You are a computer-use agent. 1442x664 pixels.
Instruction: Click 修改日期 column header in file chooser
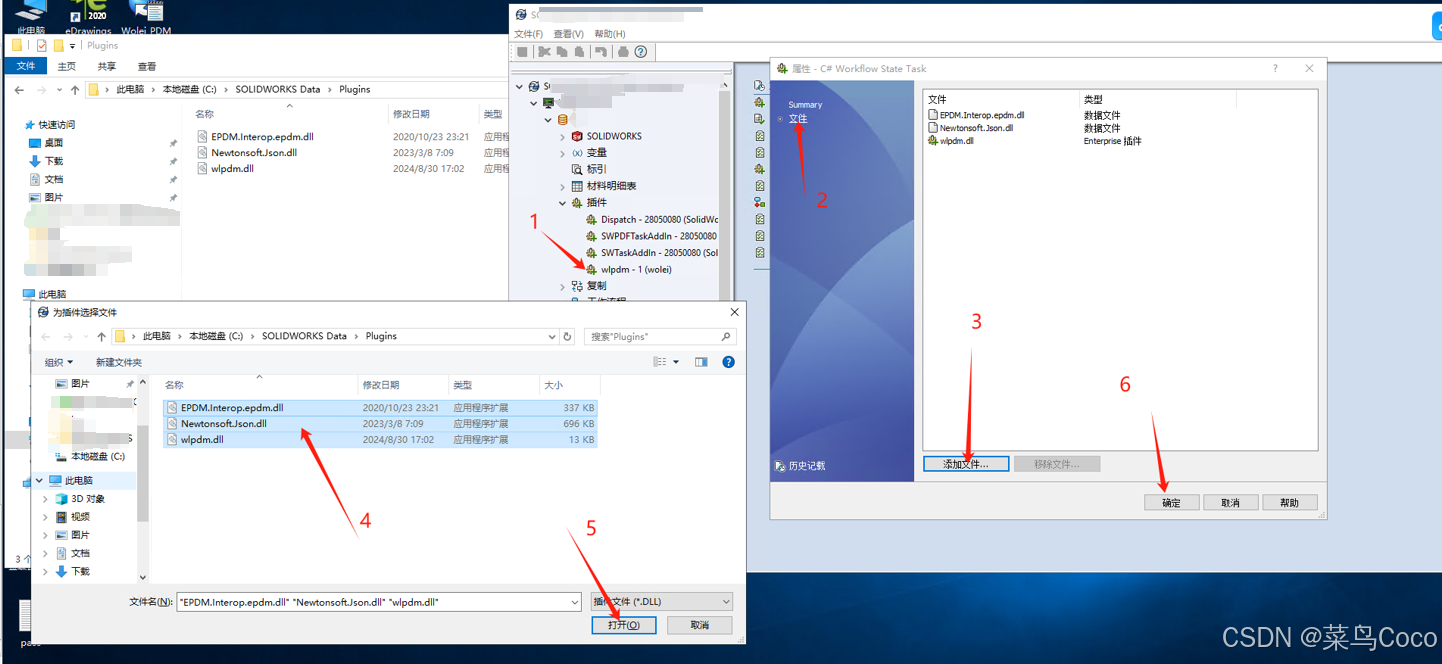(x=401, y=385)
